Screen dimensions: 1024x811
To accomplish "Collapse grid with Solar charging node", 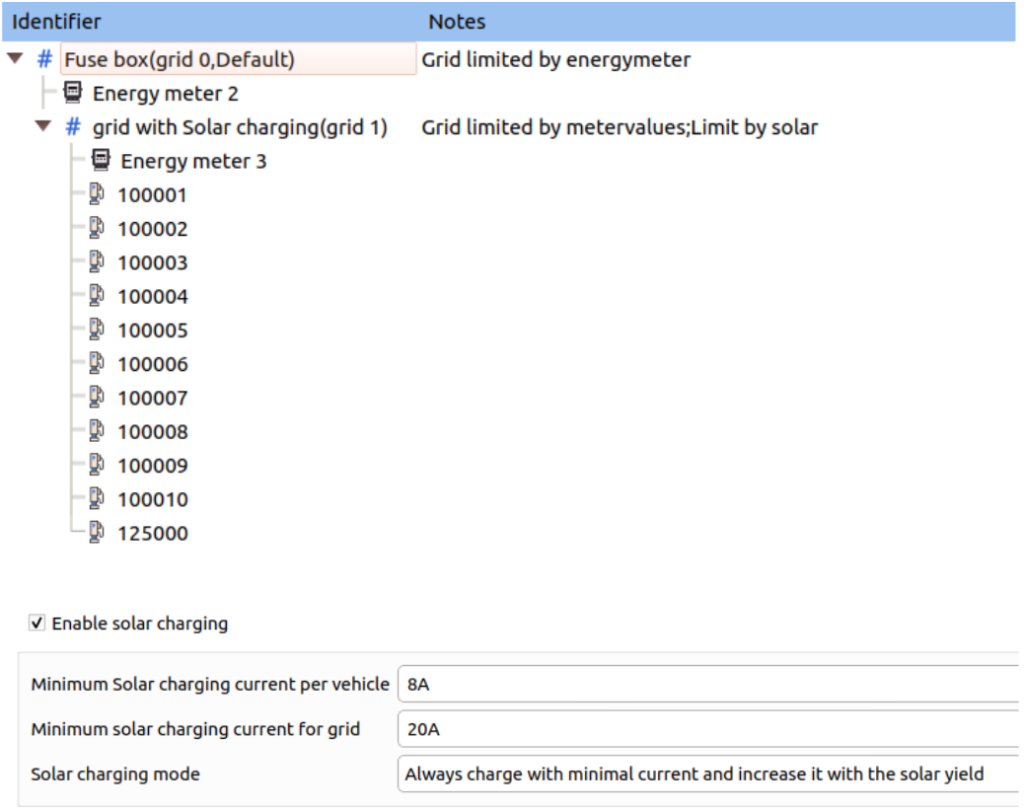I will [x=42, y=127].
